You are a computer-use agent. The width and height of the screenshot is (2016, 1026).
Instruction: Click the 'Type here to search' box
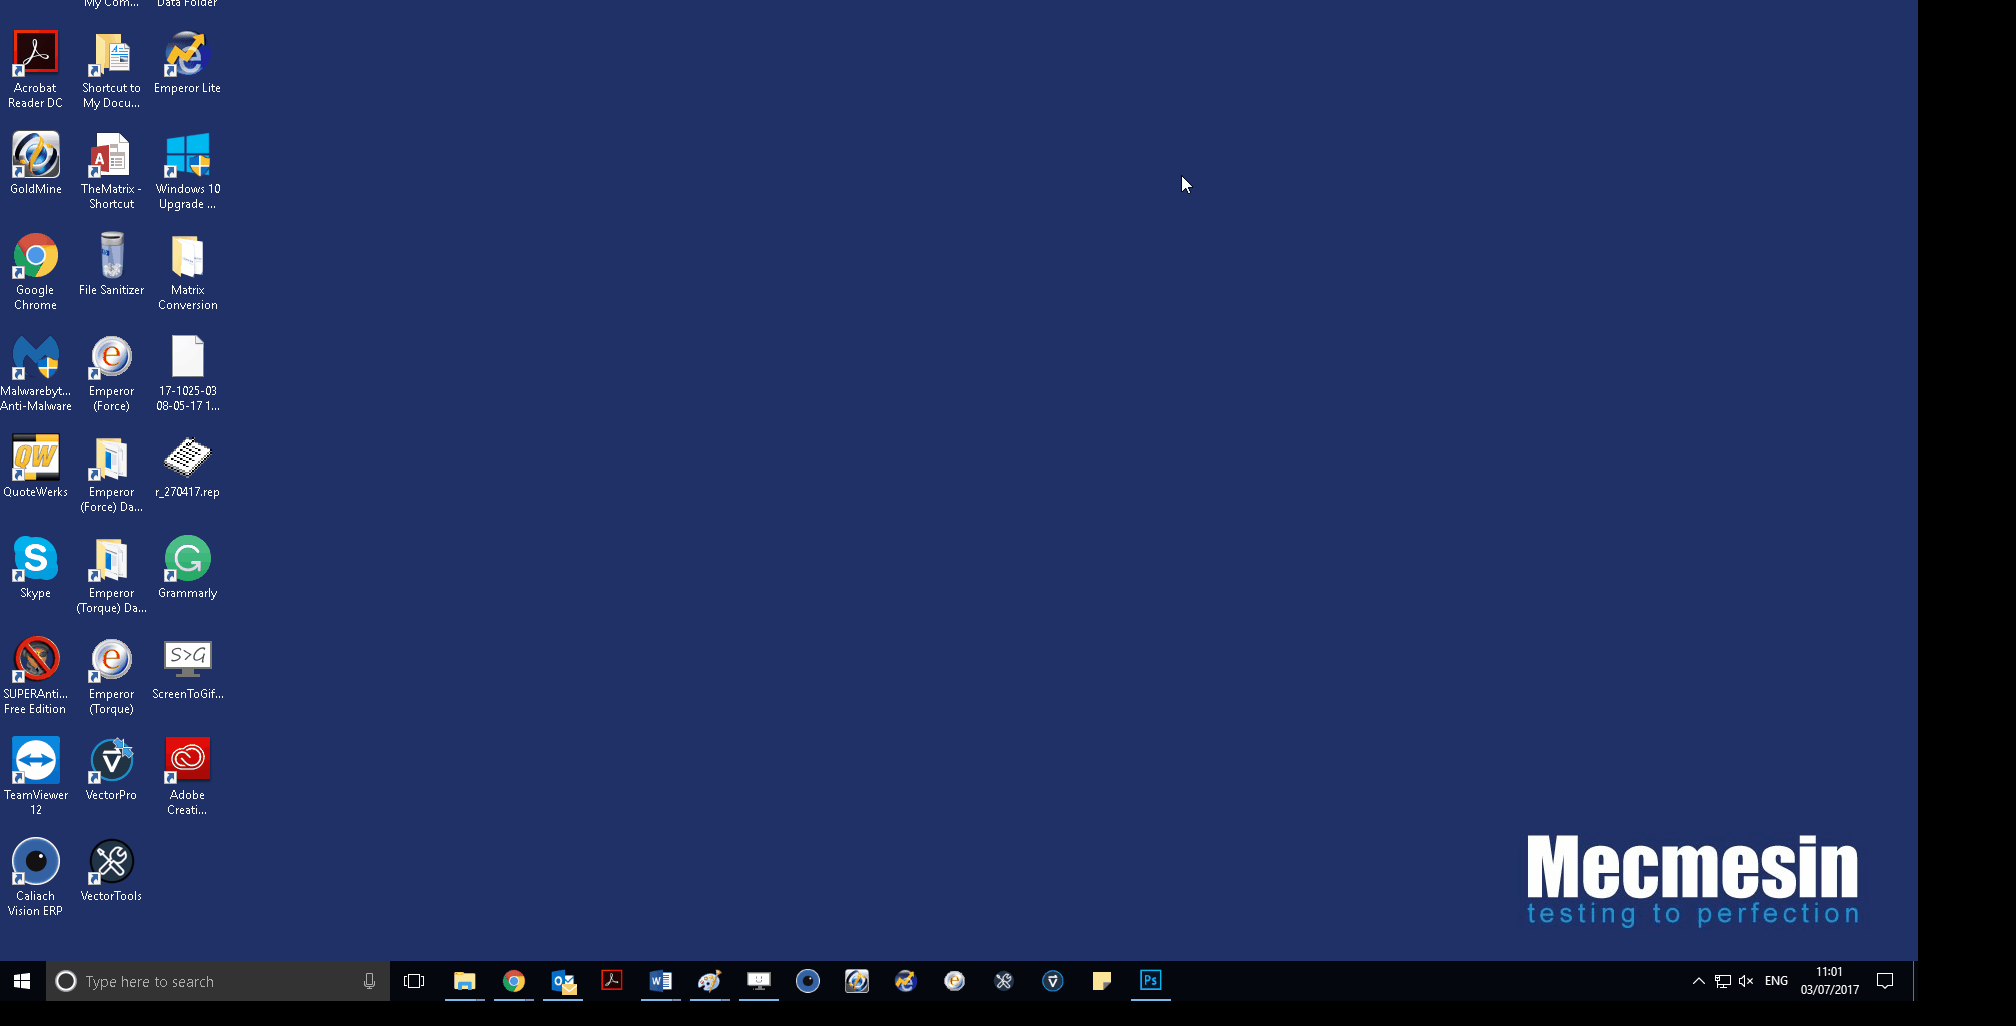tap(218, 981)
